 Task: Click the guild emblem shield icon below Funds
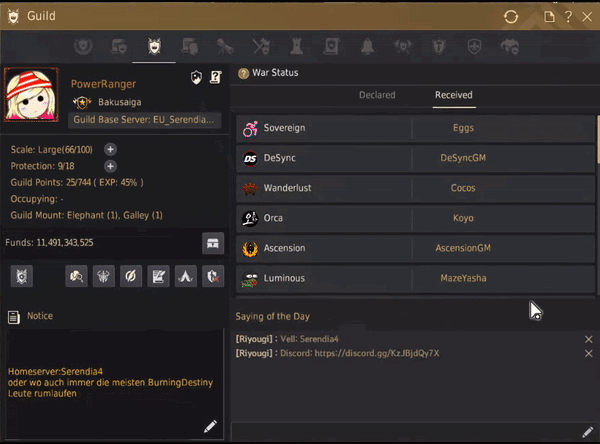tap(22, 276)
